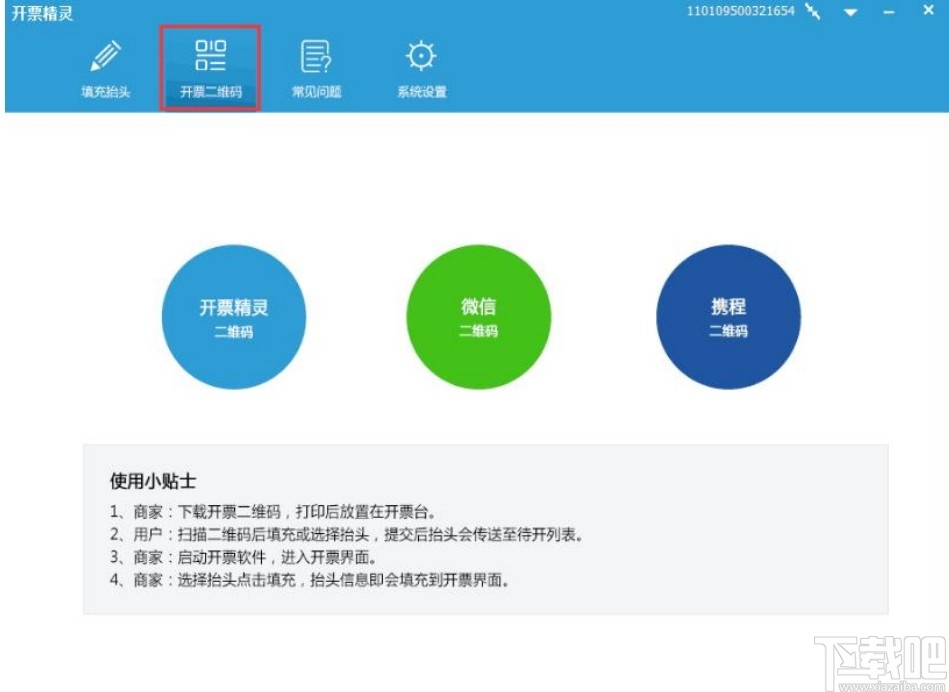Click the 使用小贴士 heading
Screen dimensions: 949x692
point(153,481)
